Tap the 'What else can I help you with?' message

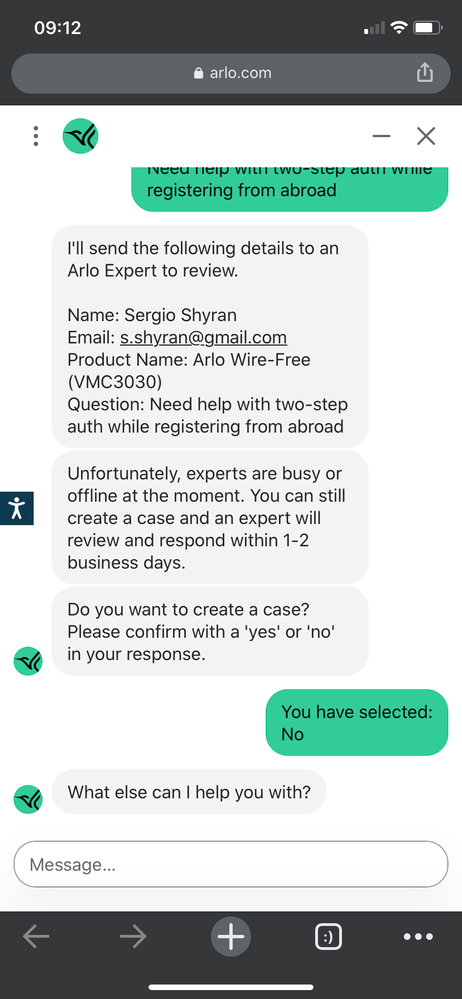189,792
